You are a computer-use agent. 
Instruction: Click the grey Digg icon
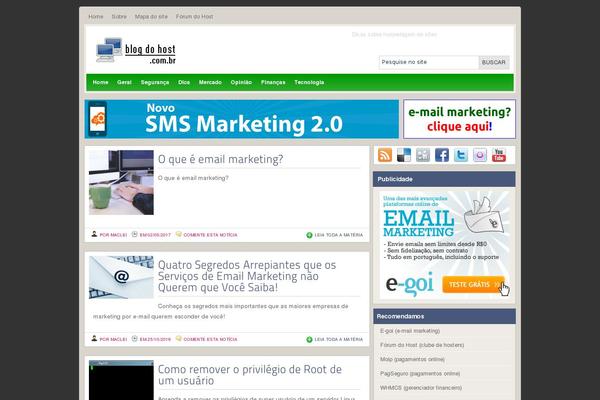(423, 155)
